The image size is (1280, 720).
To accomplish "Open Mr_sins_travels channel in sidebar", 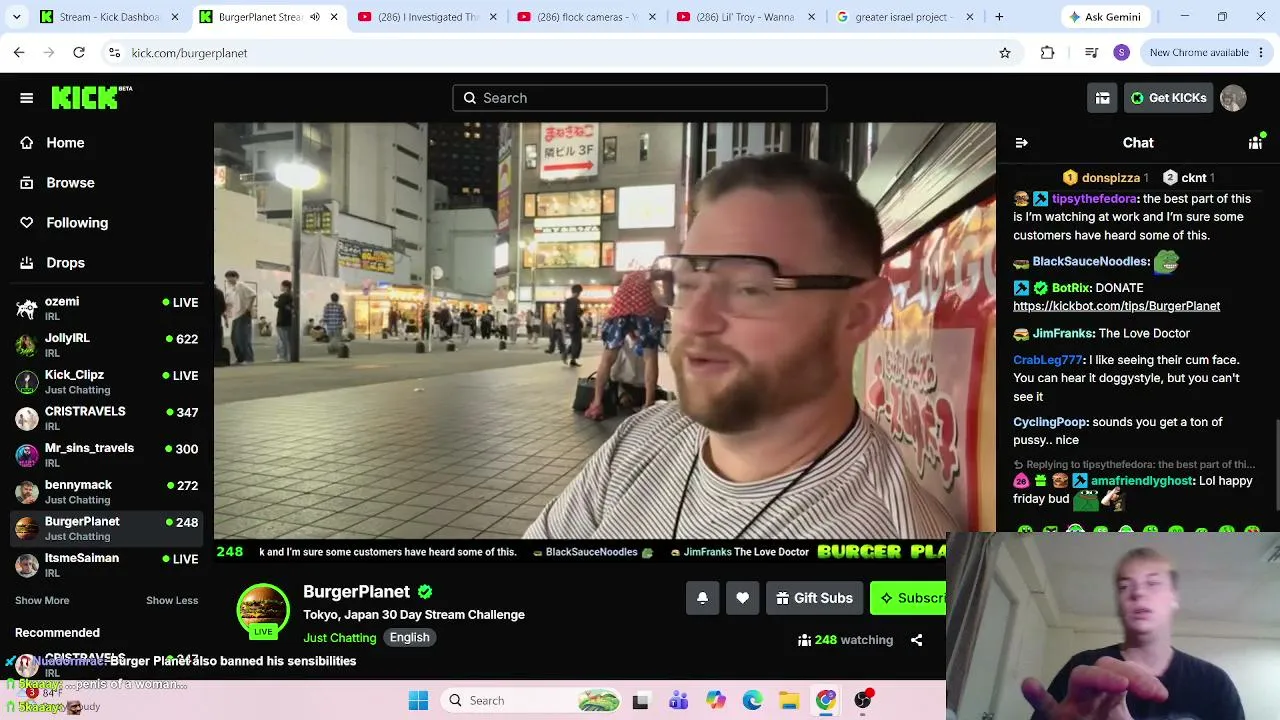I will point(107,455).
